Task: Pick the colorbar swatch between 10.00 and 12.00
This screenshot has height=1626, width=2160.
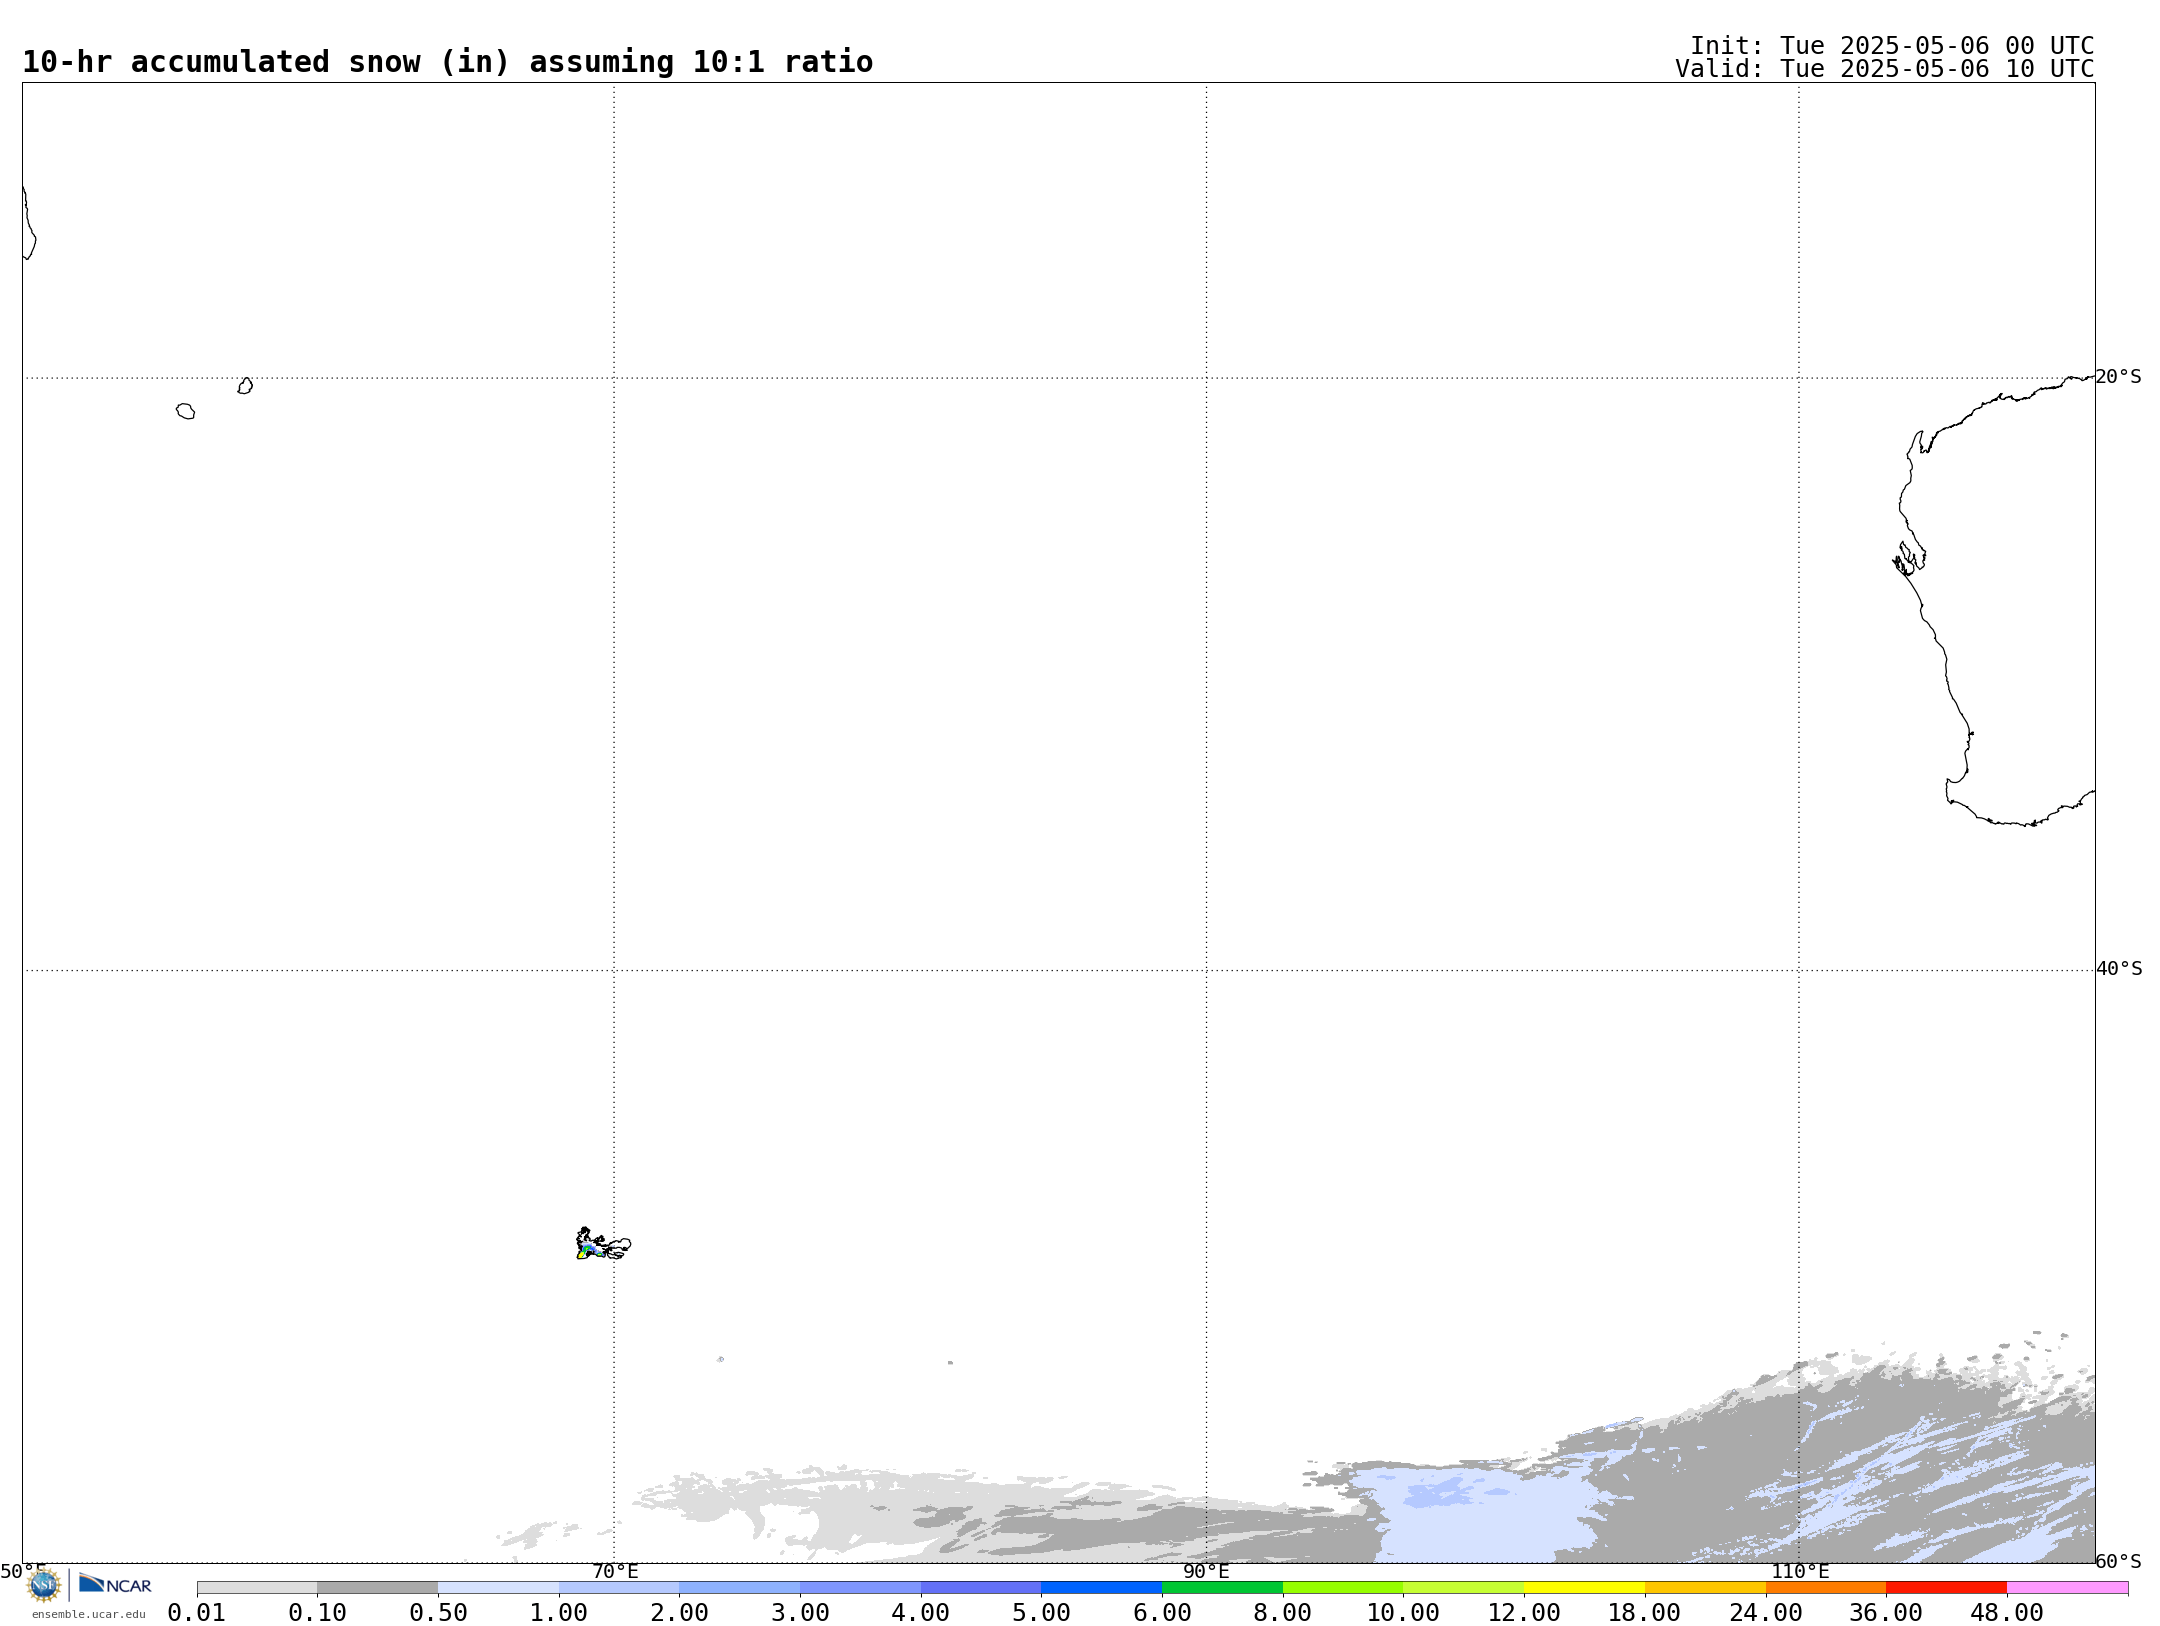Action: (1464, 1588)
